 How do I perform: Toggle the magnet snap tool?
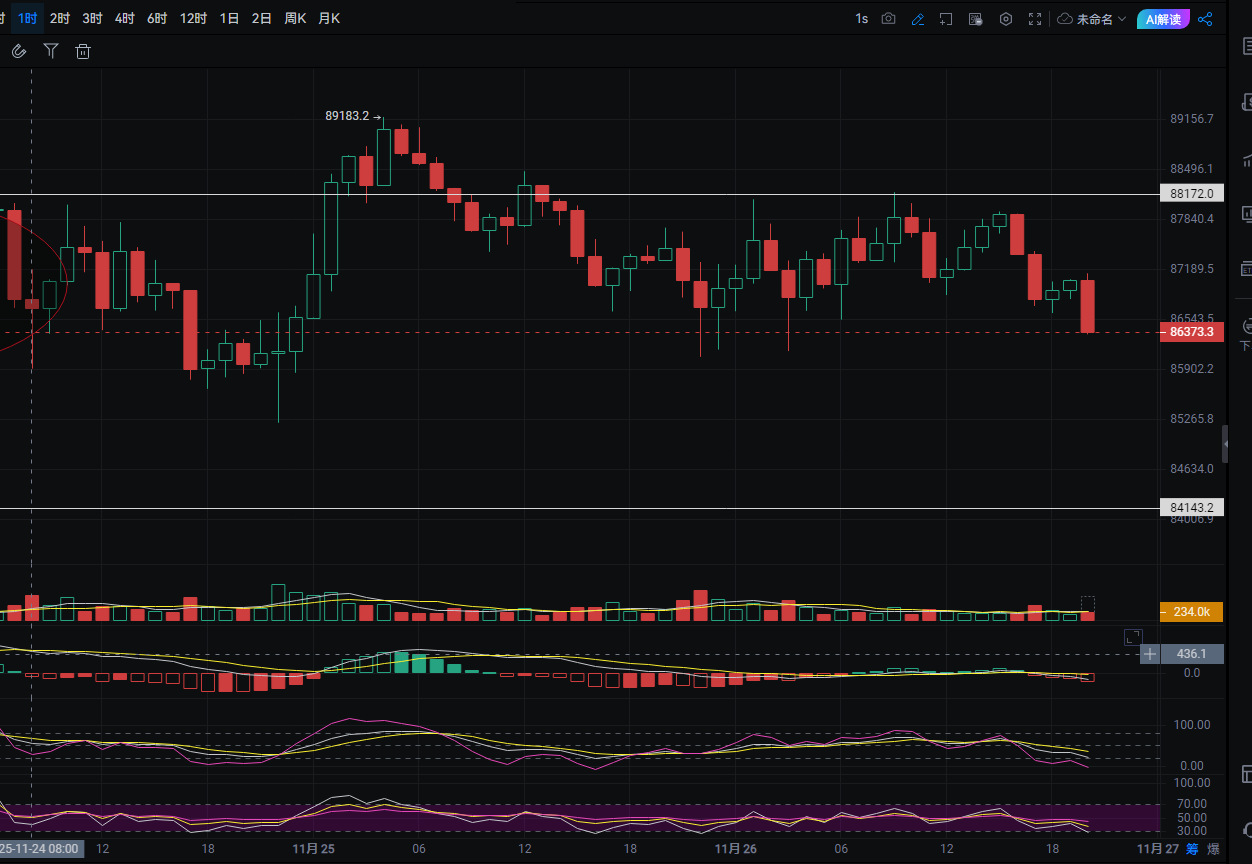point(19,51)
